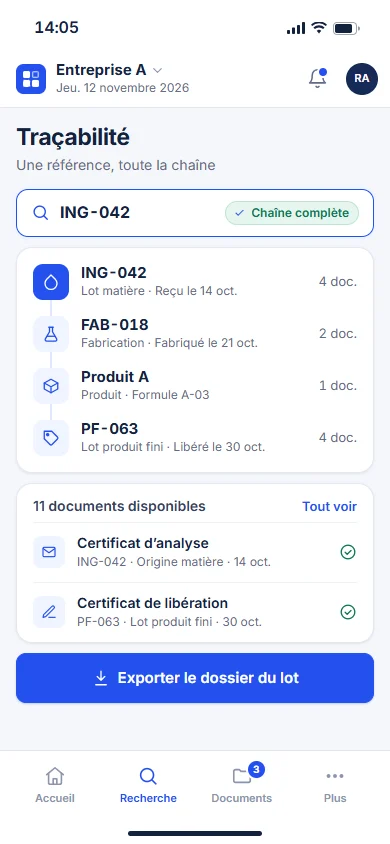This screenshot has width=390, height=844.
Task: Open the Produit A row title
Action: 115,377
